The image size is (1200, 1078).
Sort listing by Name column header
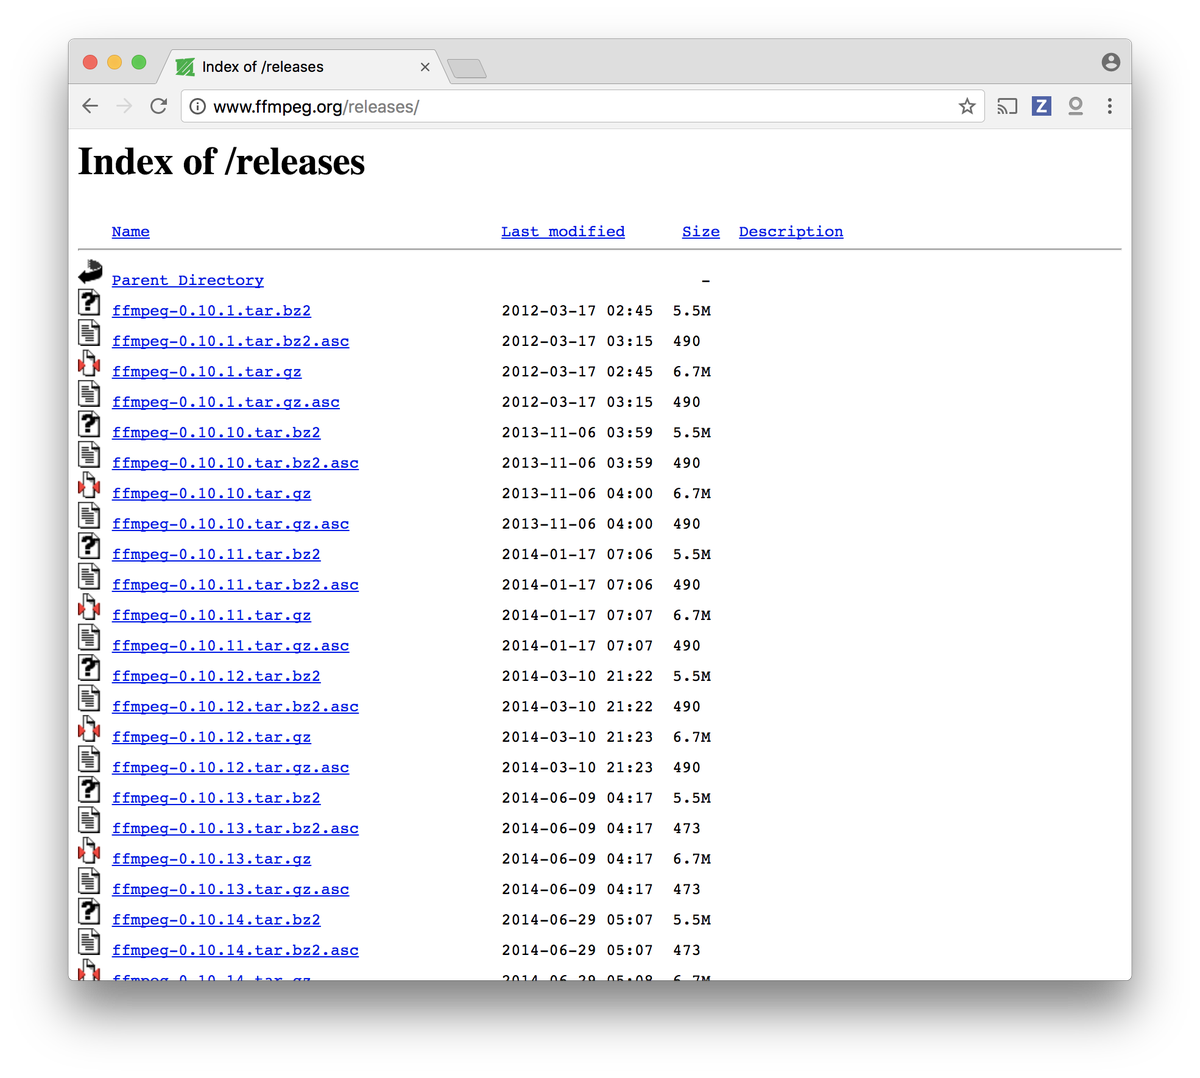131,232
